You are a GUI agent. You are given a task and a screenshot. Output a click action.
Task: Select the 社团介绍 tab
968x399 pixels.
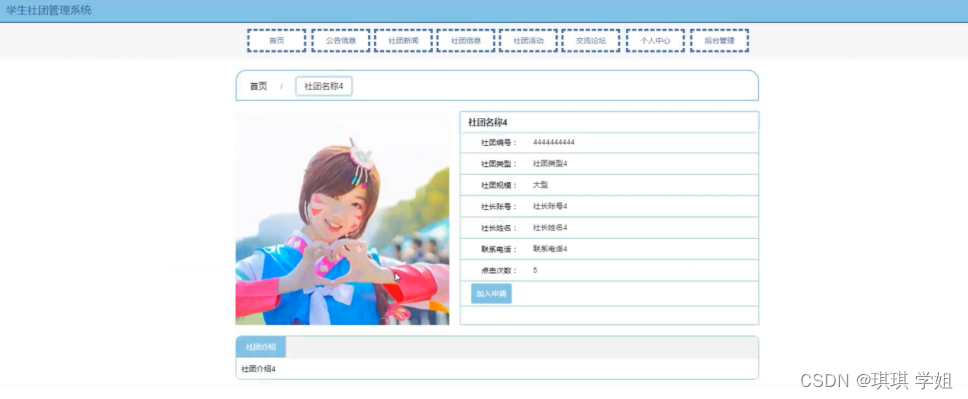coord(261,347)
